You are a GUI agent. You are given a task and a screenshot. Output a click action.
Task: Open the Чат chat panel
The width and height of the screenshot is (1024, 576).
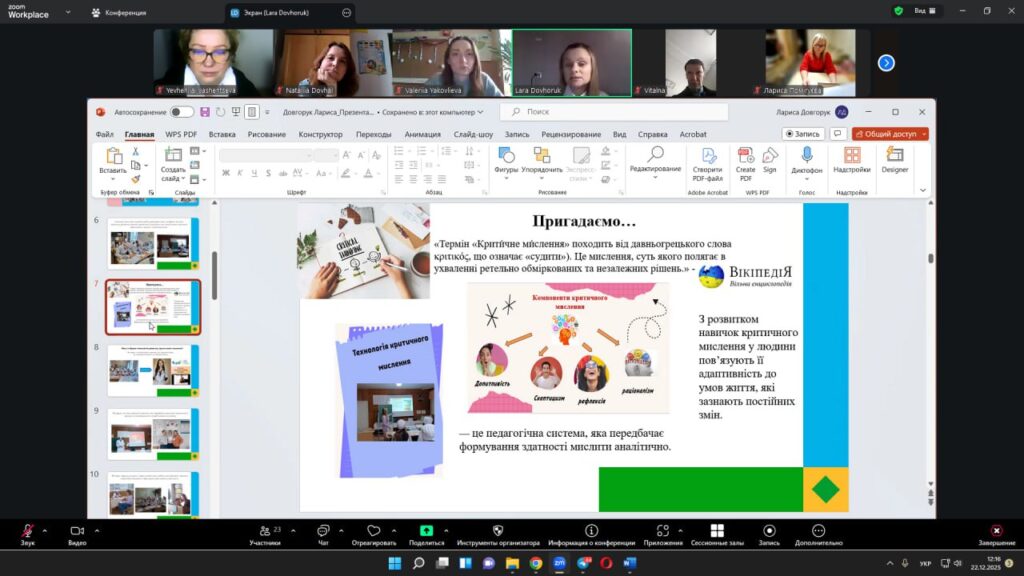(323, 531)
